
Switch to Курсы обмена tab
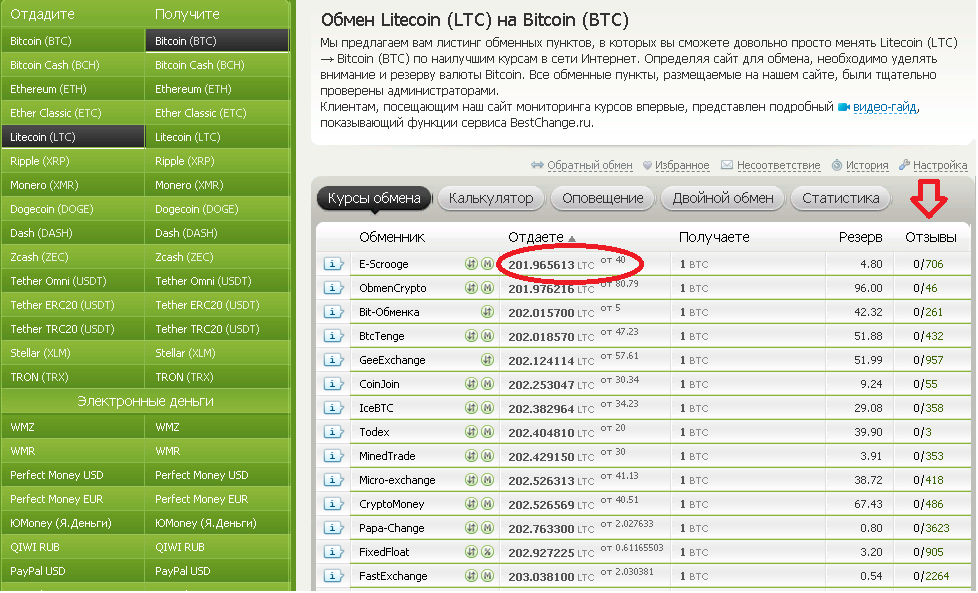click(x=374, y=198)
